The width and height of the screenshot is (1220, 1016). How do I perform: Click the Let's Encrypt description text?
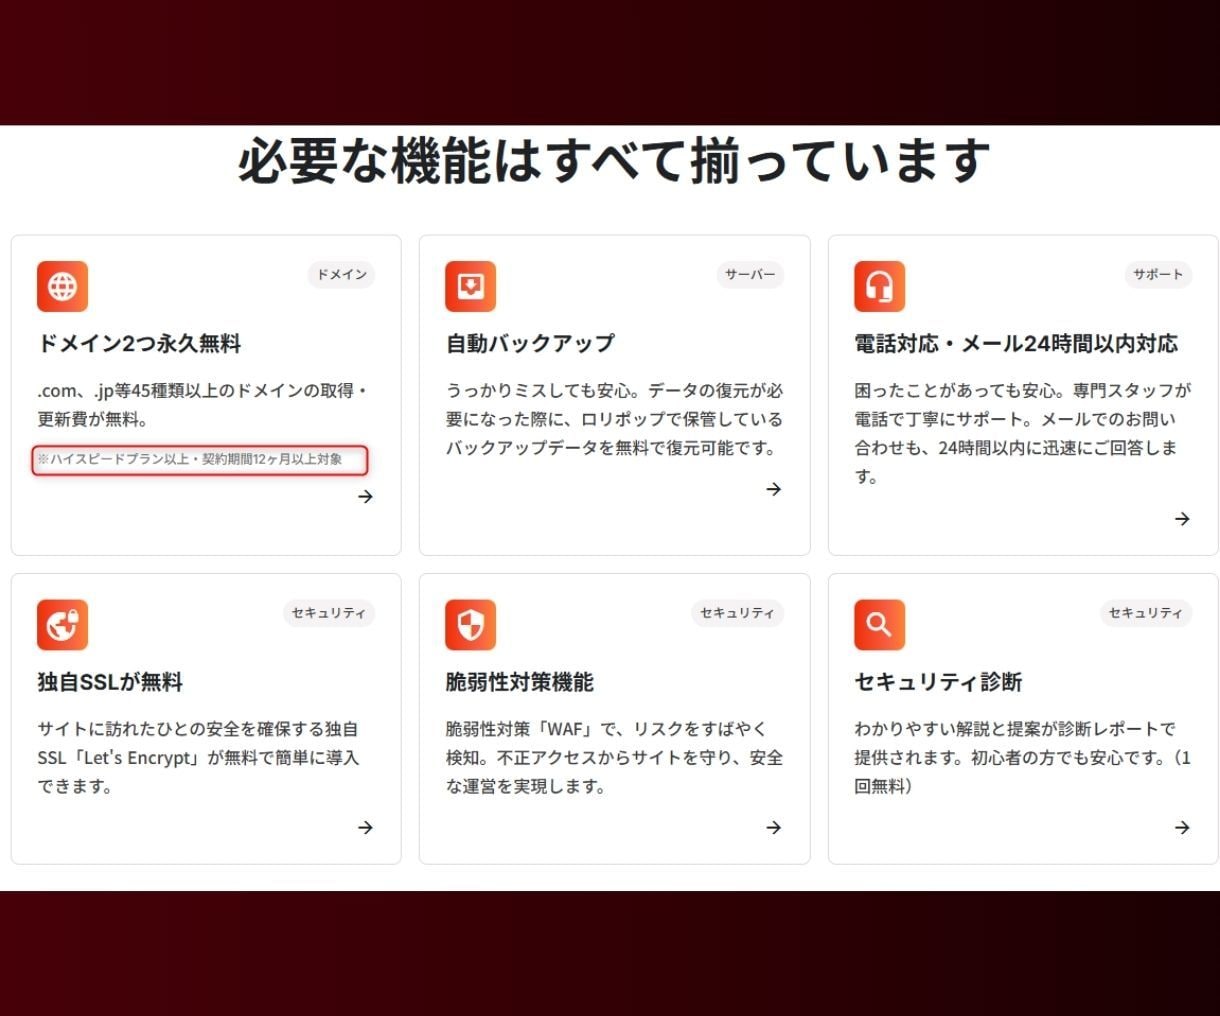pyautogui.click(x=198, y=758)
